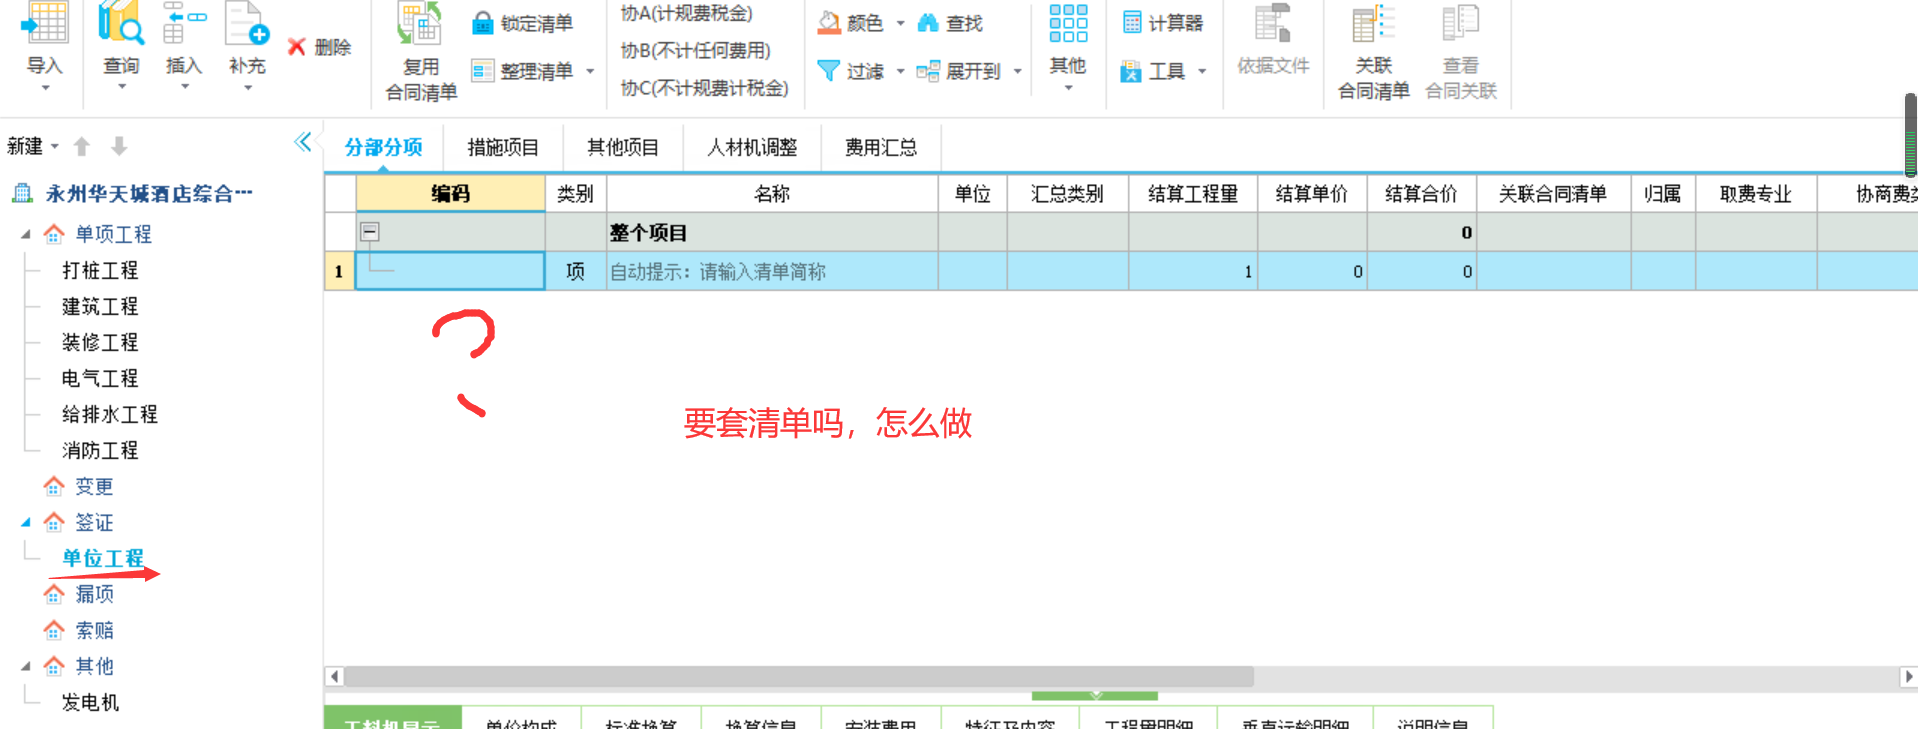The width and height of the screenshot is (1918, 729).
Task: Select 电气工程 in the tree
Action: point(100,378)
